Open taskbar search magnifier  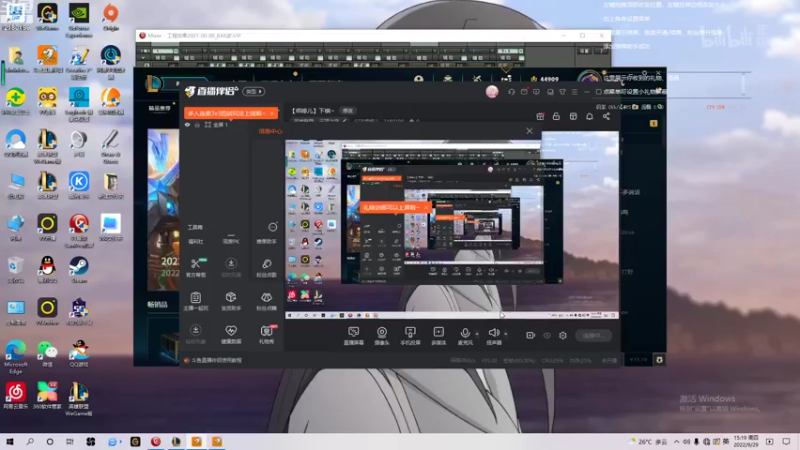(30, 441)
